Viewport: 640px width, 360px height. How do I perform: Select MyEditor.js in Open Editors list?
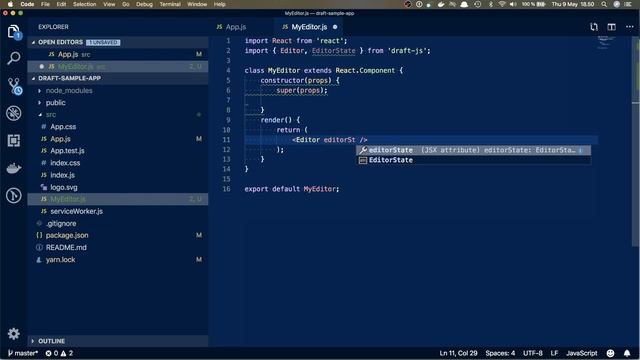pyautogui.click(x=118, y=67)
